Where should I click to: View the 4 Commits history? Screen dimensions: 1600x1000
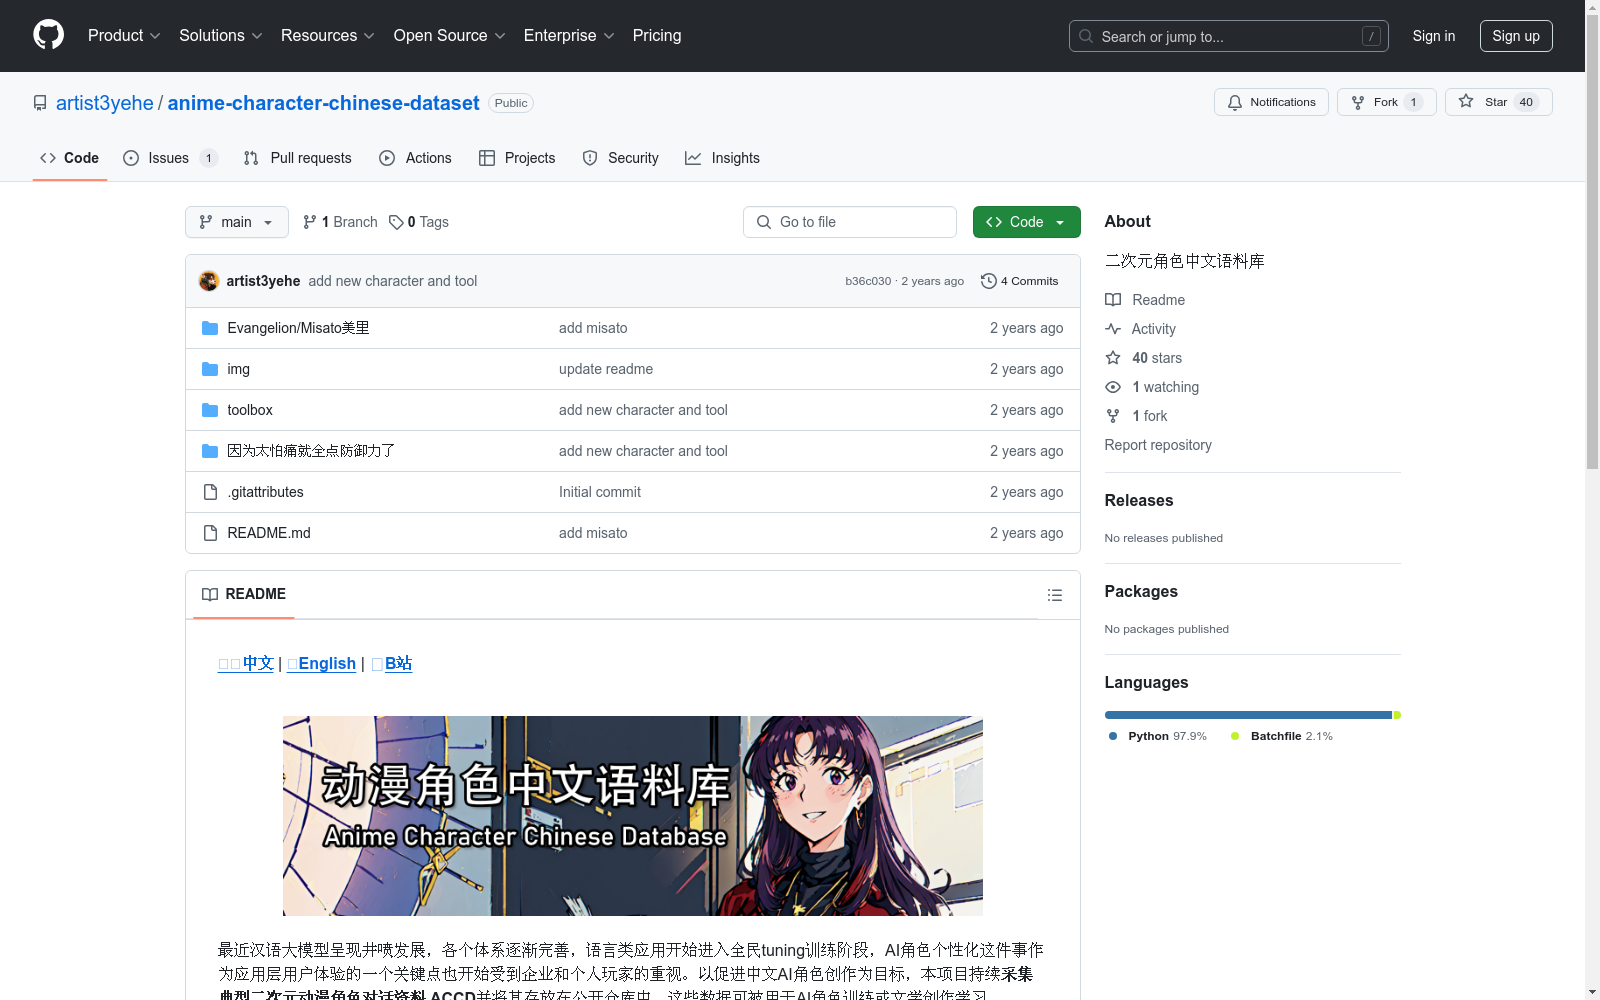[x=1020, y=281]
